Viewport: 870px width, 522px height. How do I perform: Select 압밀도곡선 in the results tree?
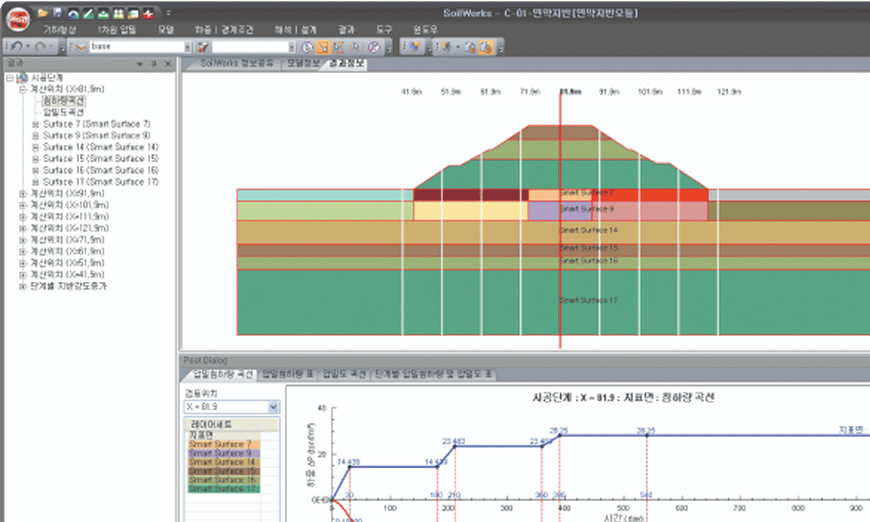click(x=63, y=113)
